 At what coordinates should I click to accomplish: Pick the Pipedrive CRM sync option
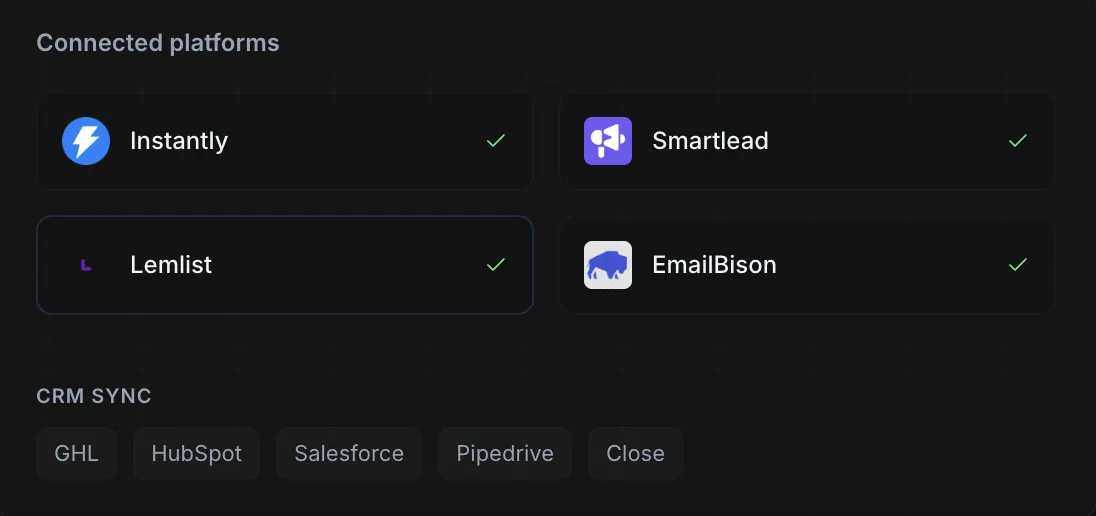click(505, 454)
